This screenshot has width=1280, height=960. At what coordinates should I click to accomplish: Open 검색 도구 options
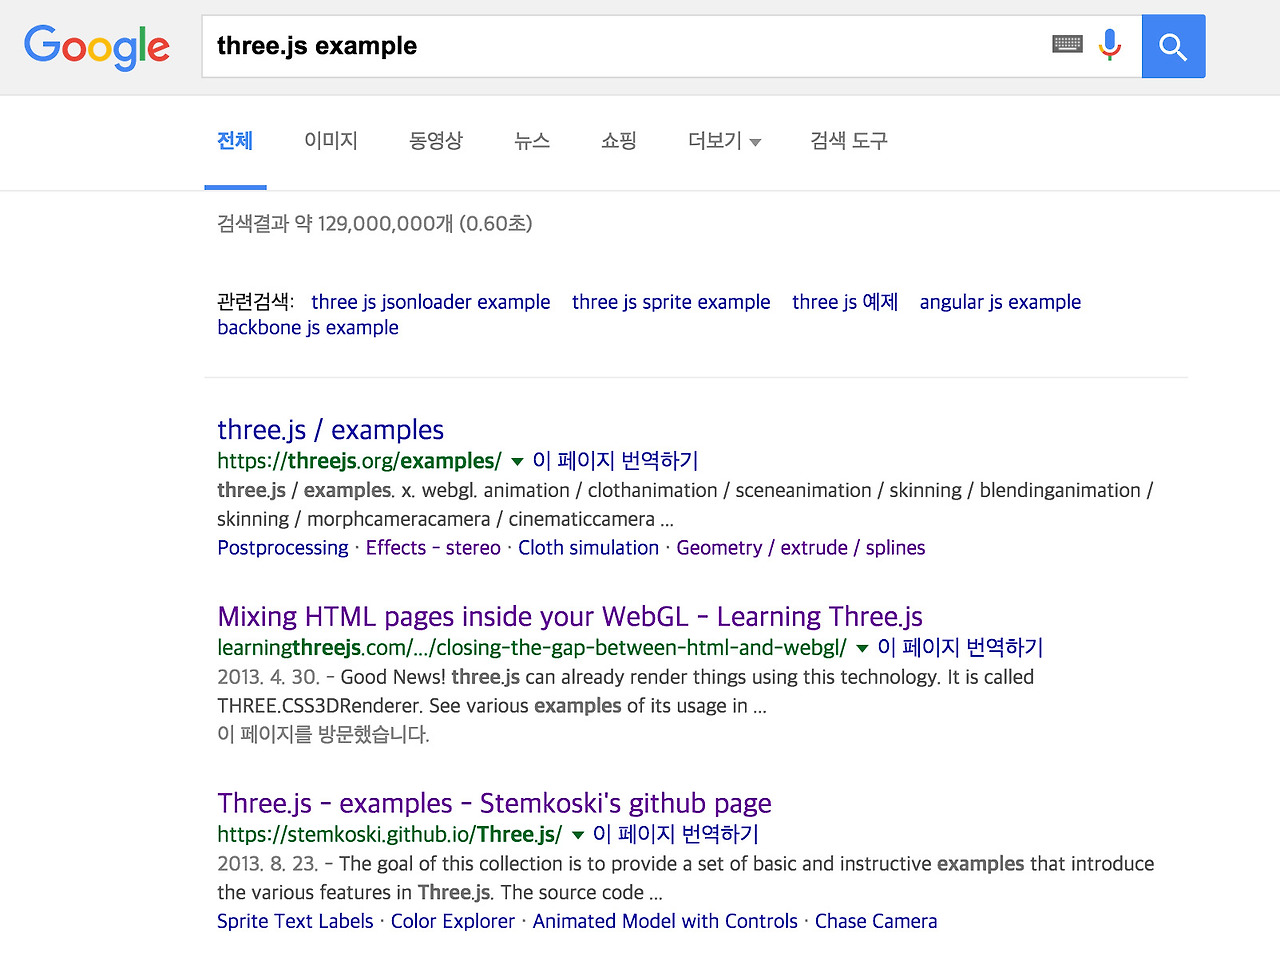point(848,141)
